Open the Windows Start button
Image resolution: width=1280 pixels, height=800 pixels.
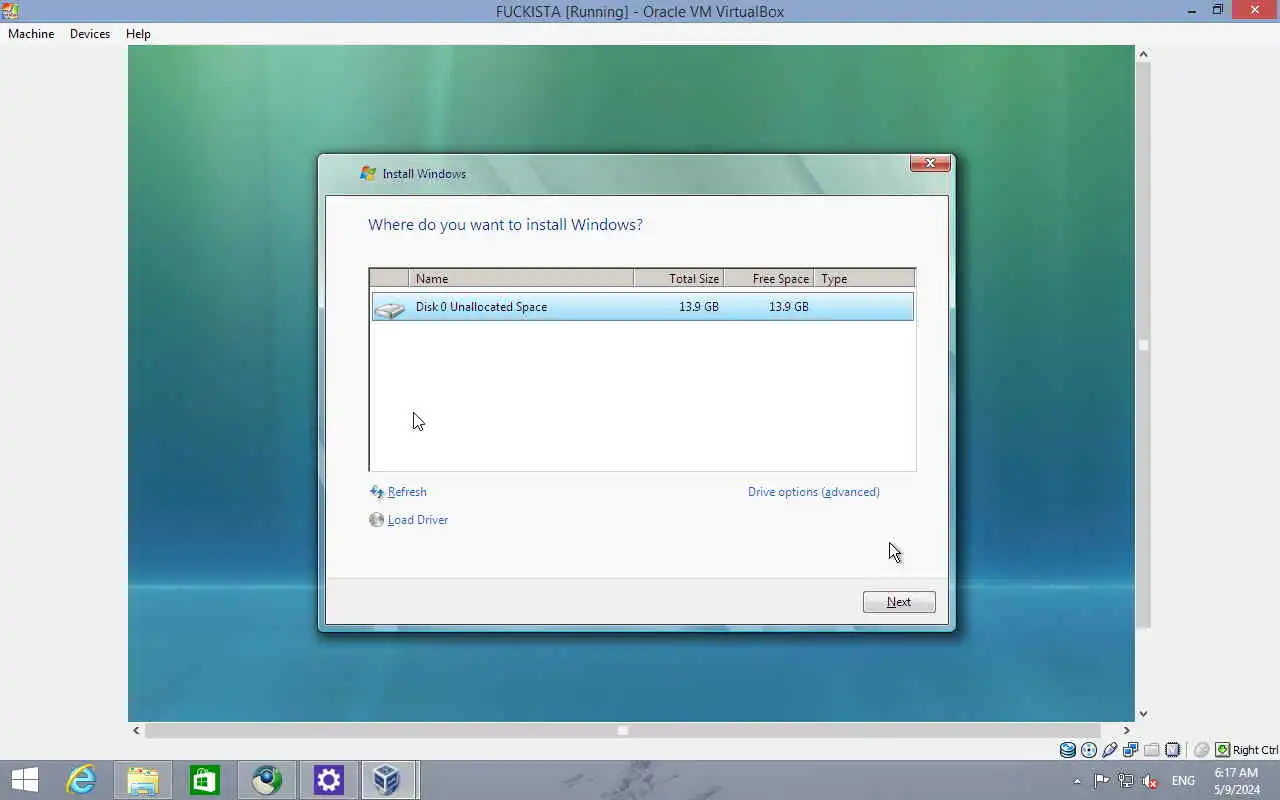24,780
